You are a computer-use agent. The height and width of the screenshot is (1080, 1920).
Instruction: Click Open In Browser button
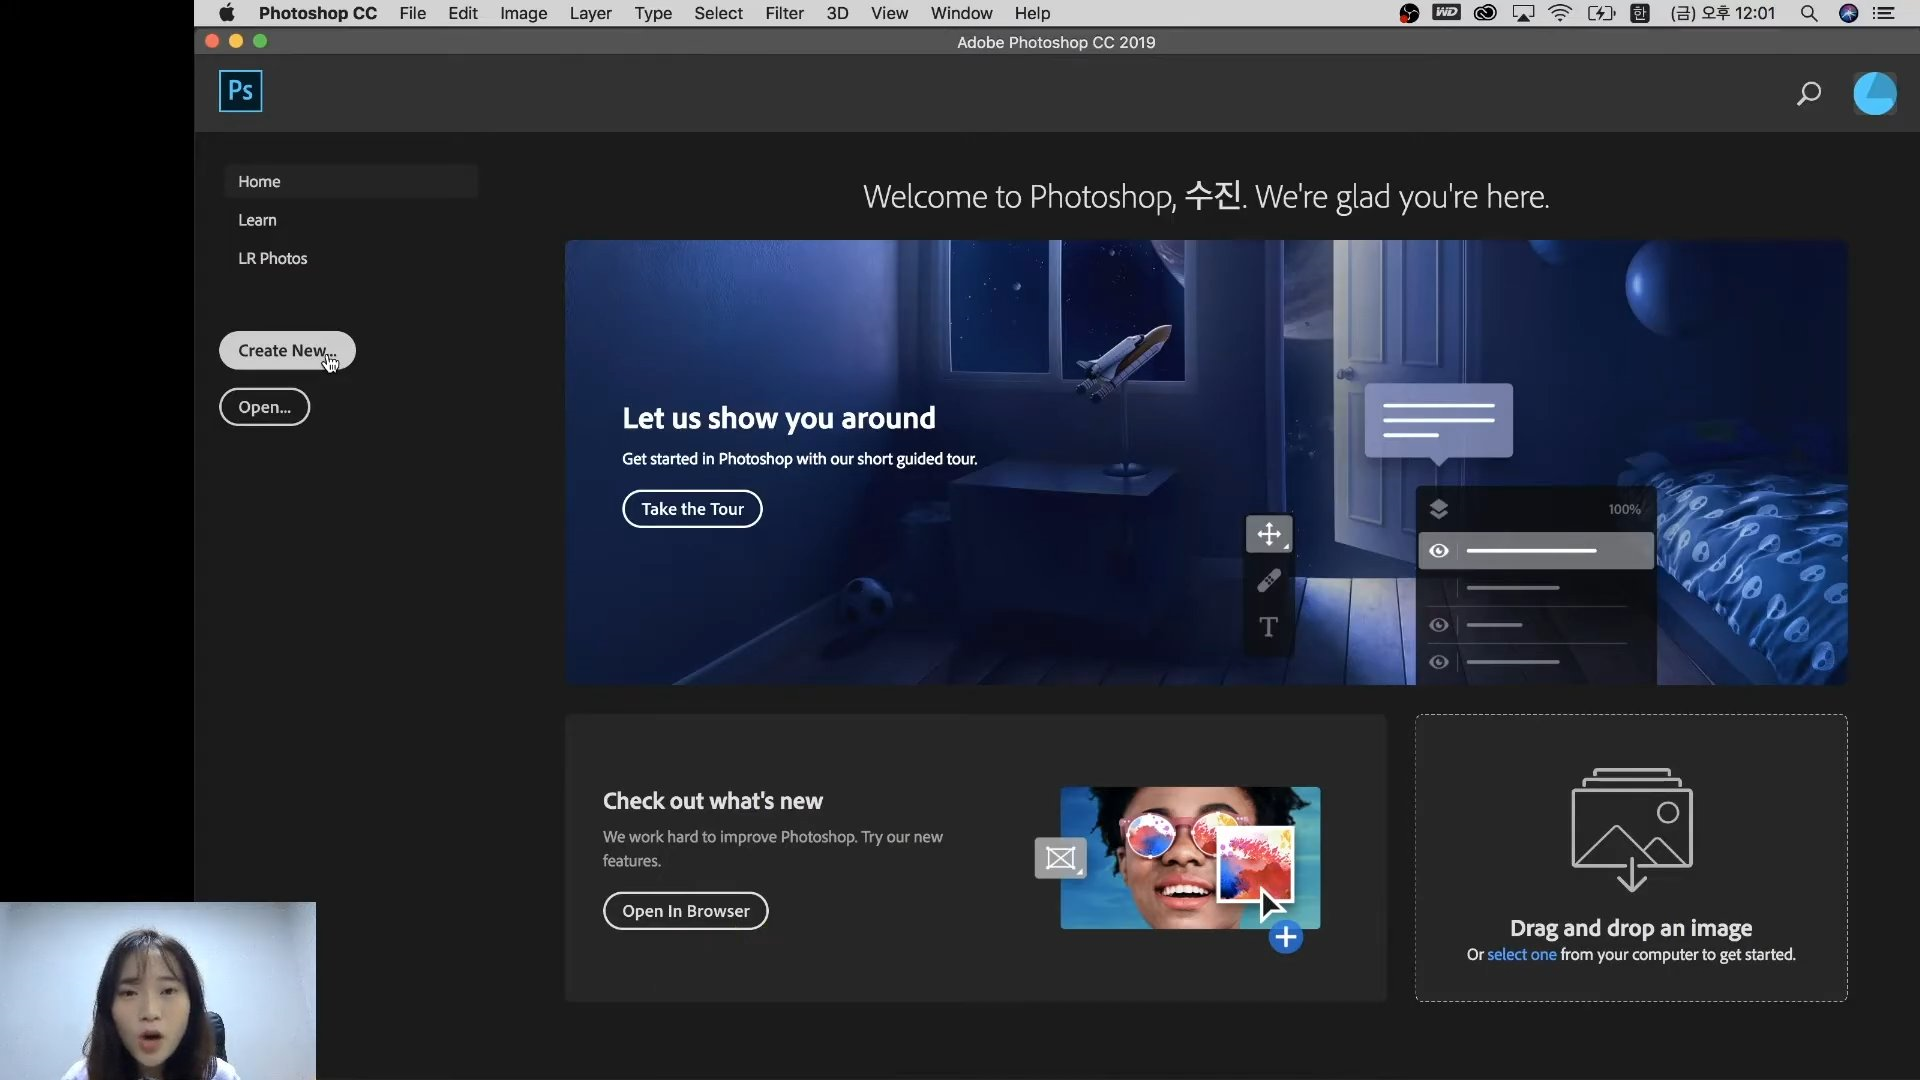(x=685, y=911)
